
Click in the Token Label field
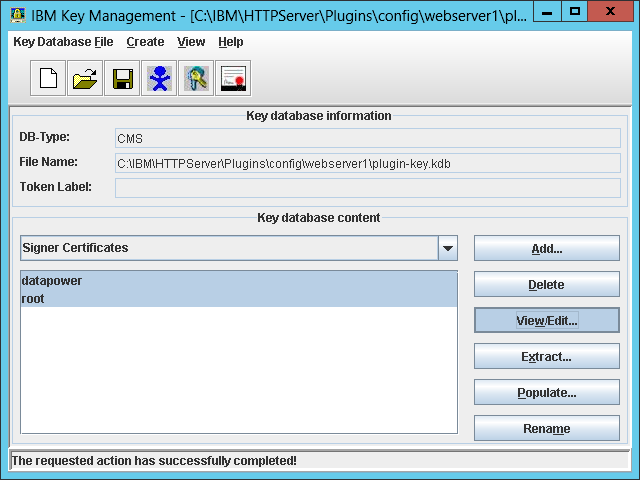coord(367,188)
